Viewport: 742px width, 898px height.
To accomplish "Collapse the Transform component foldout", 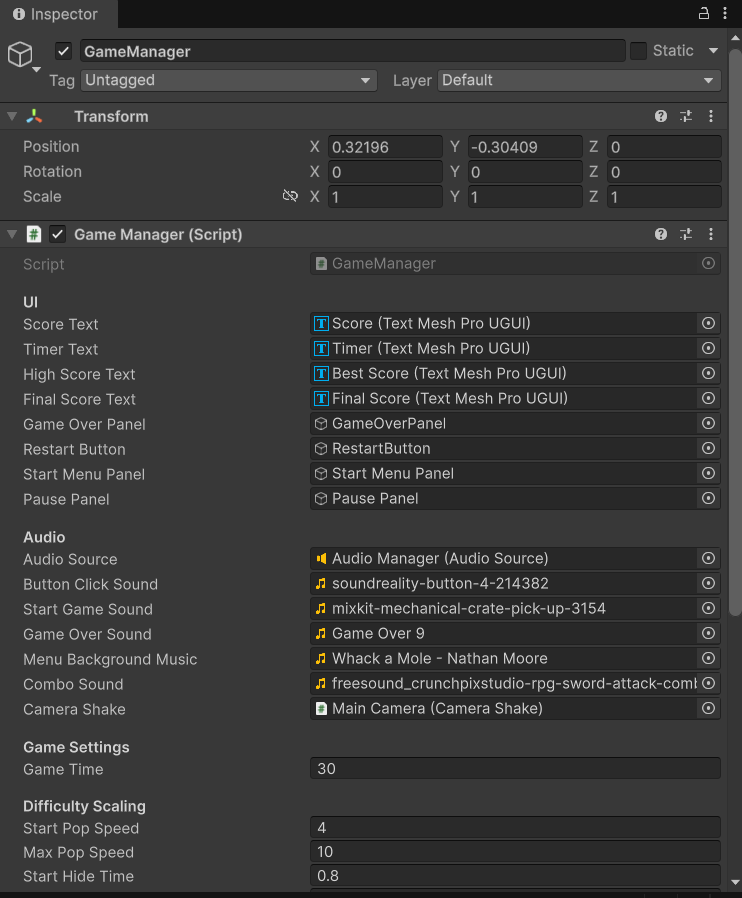I will click(x=12, y=116).
